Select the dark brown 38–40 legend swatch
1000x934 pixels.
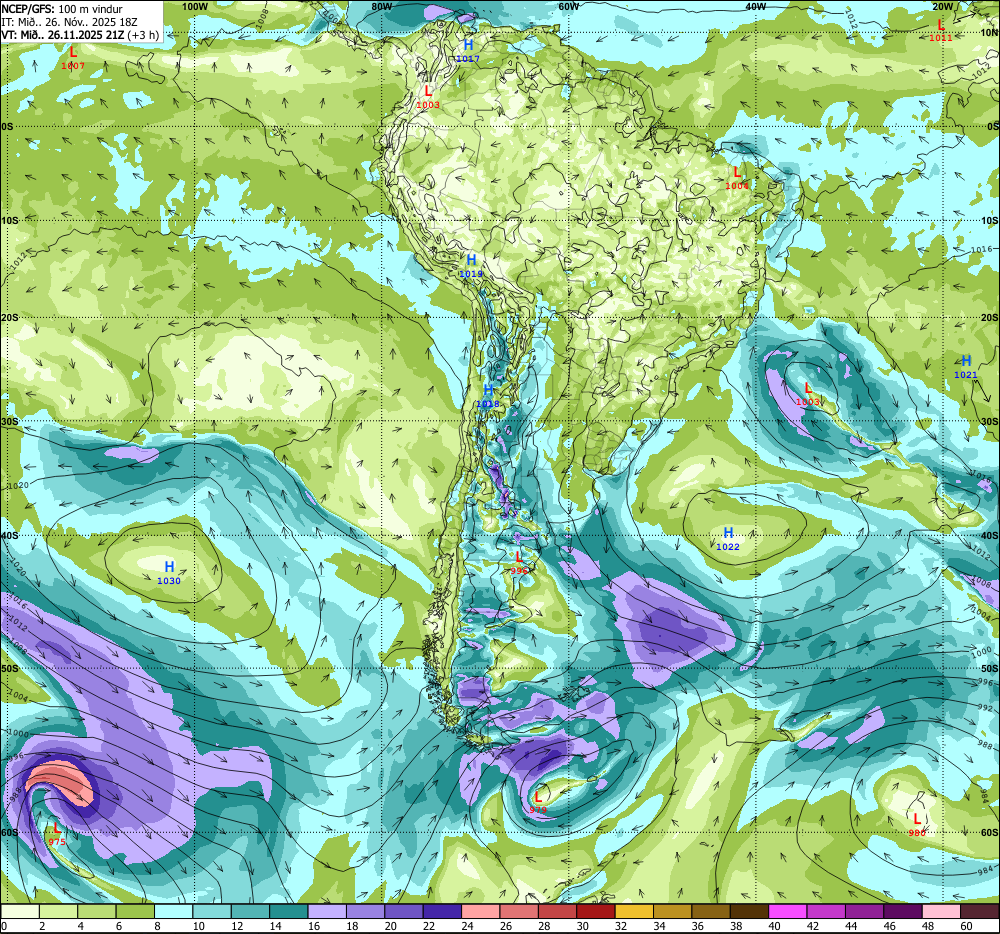coord(749,911)
